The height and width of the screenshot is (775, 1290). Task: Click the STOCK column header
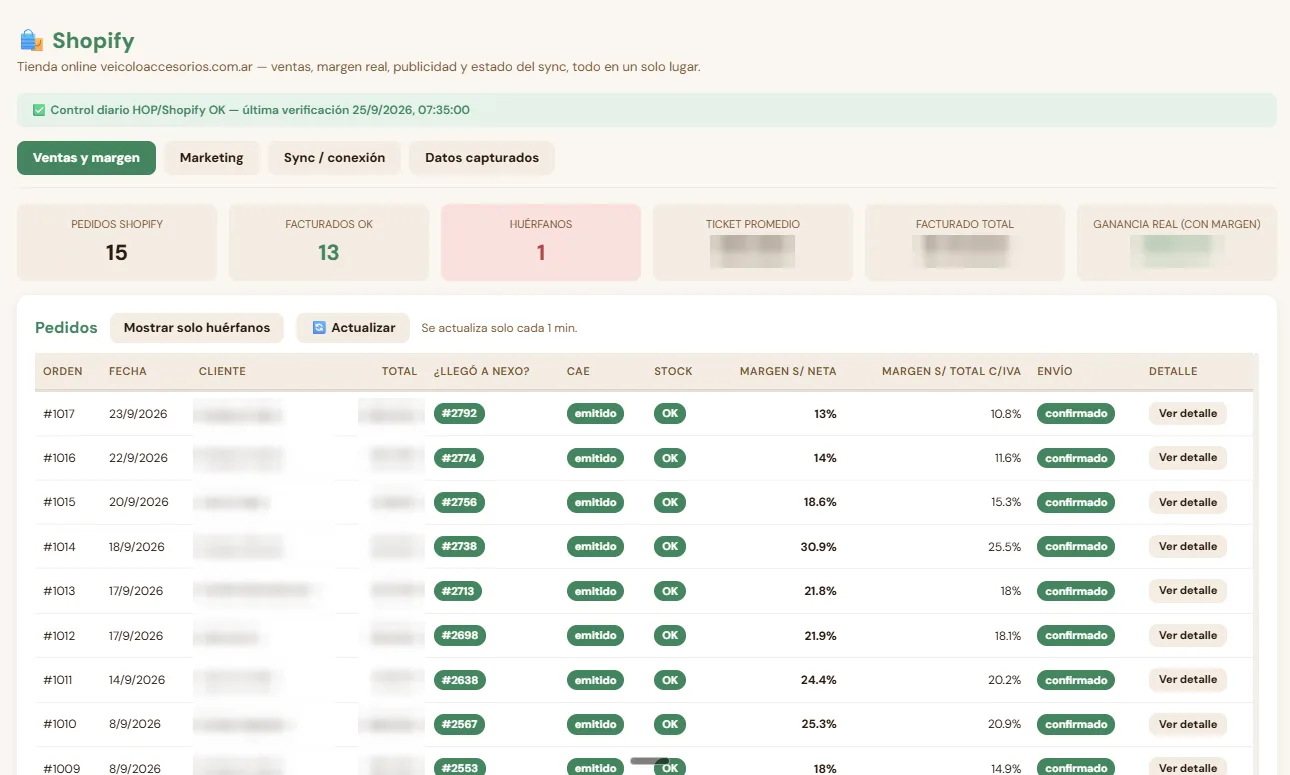point(673,371)
